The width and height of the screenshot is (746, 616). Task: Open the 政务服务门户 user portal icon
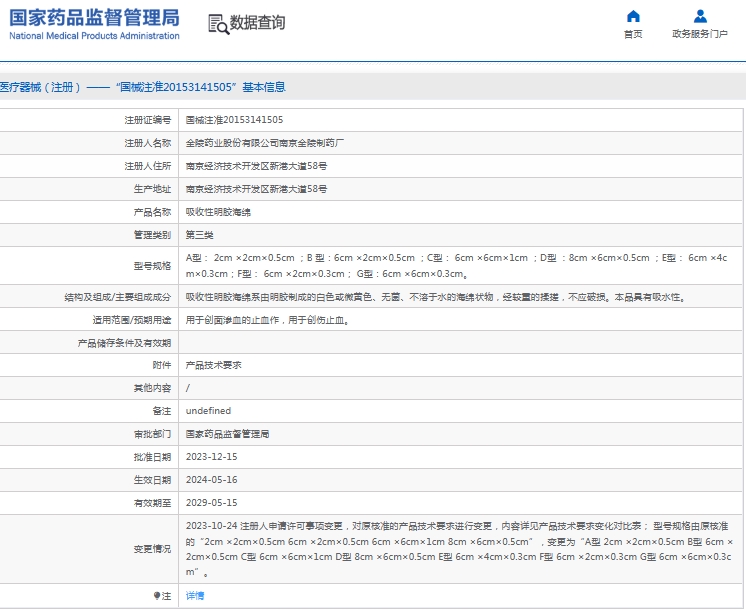[700, 17]
